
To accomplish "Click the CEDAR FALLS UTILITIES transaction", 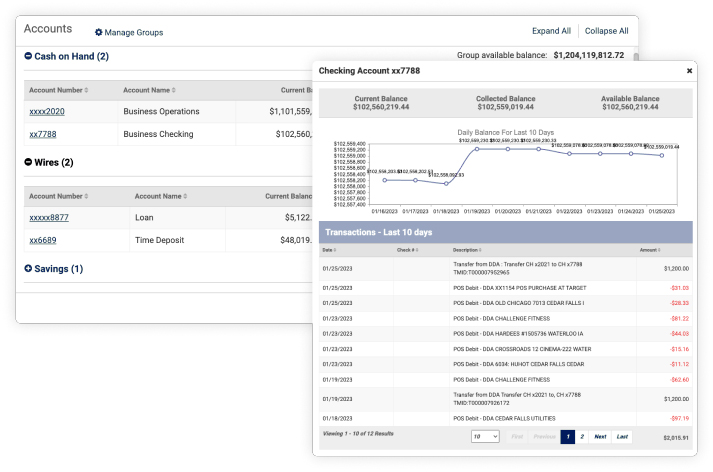I will point(506,418).
